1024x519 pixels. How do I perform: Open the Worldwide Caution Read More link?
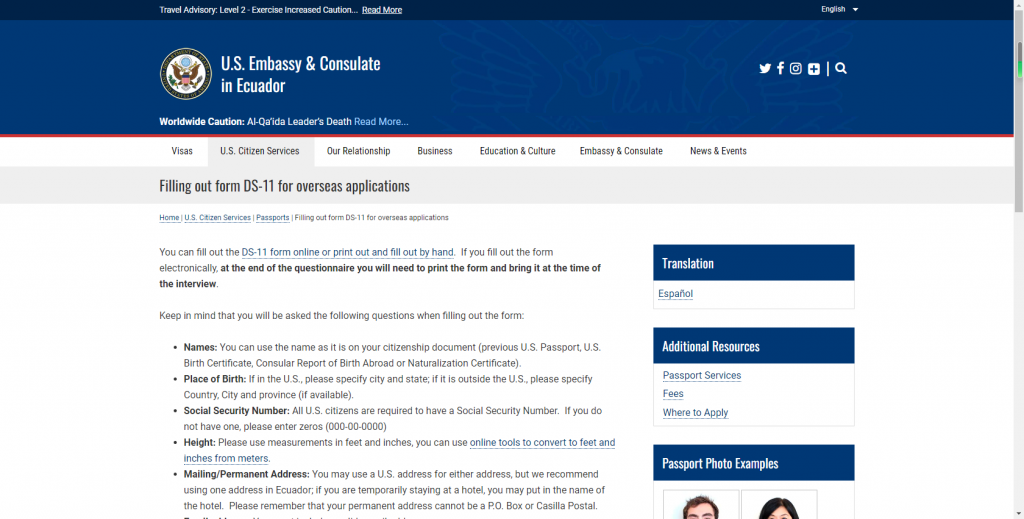coord(381,121)
